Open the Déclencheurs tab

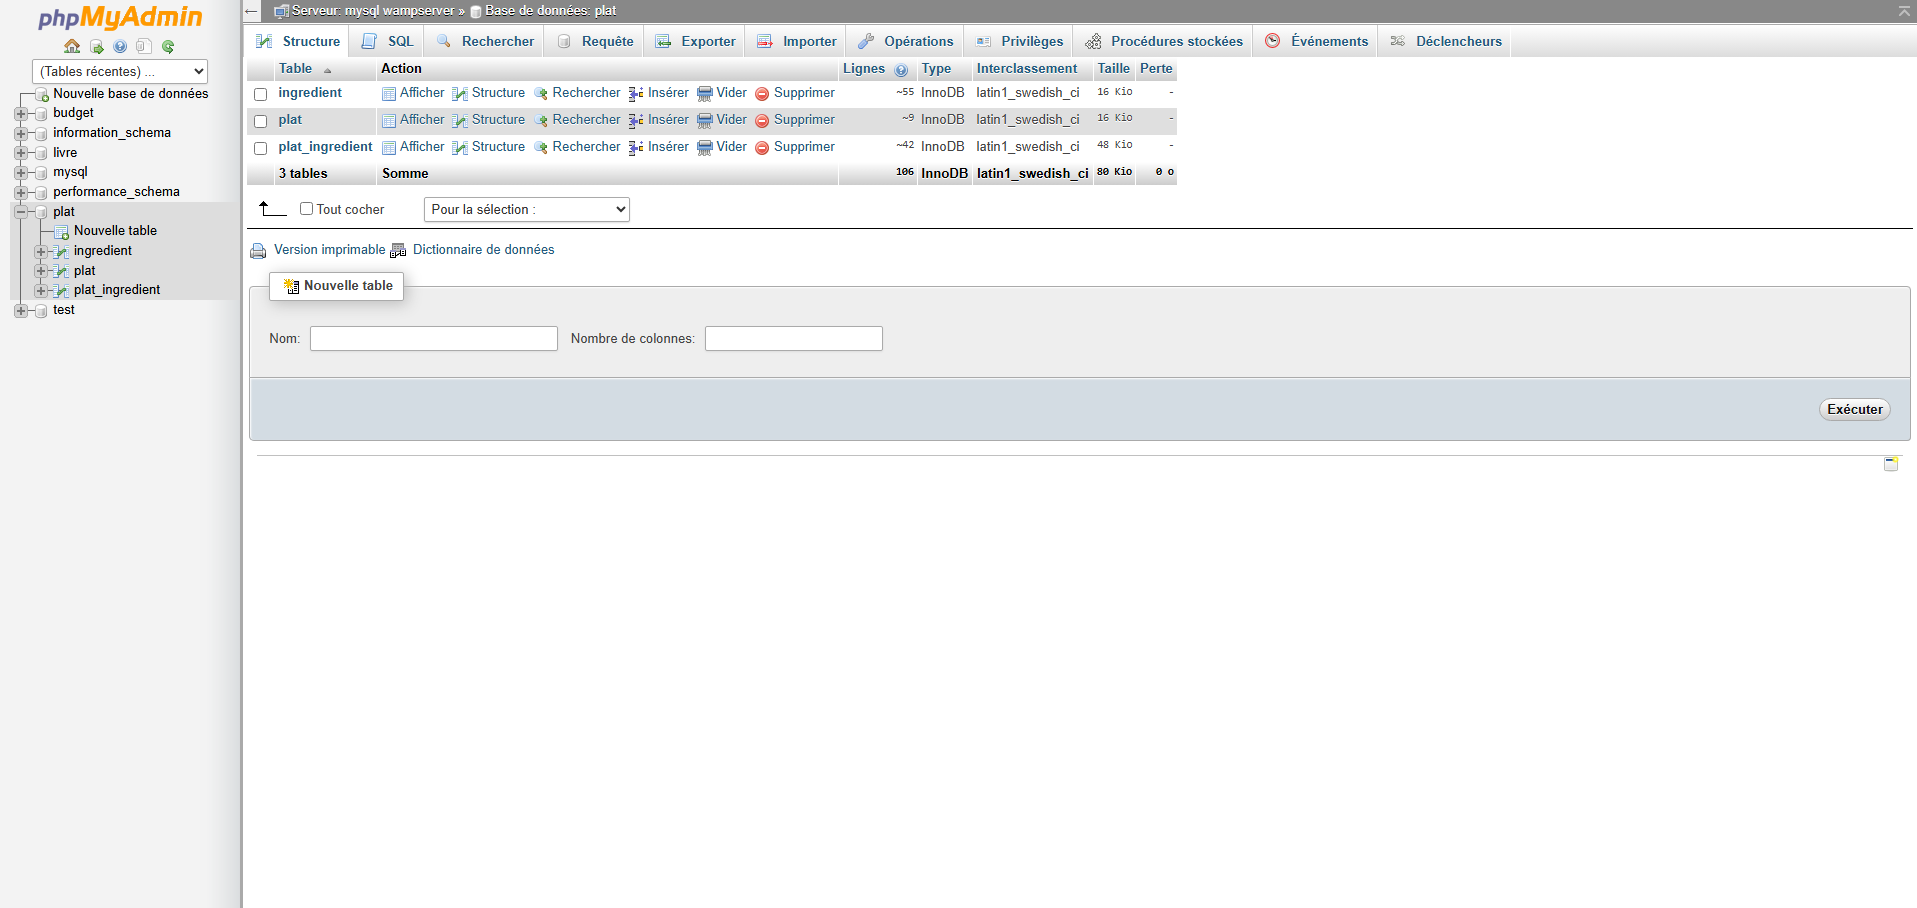coord(1457,41)
